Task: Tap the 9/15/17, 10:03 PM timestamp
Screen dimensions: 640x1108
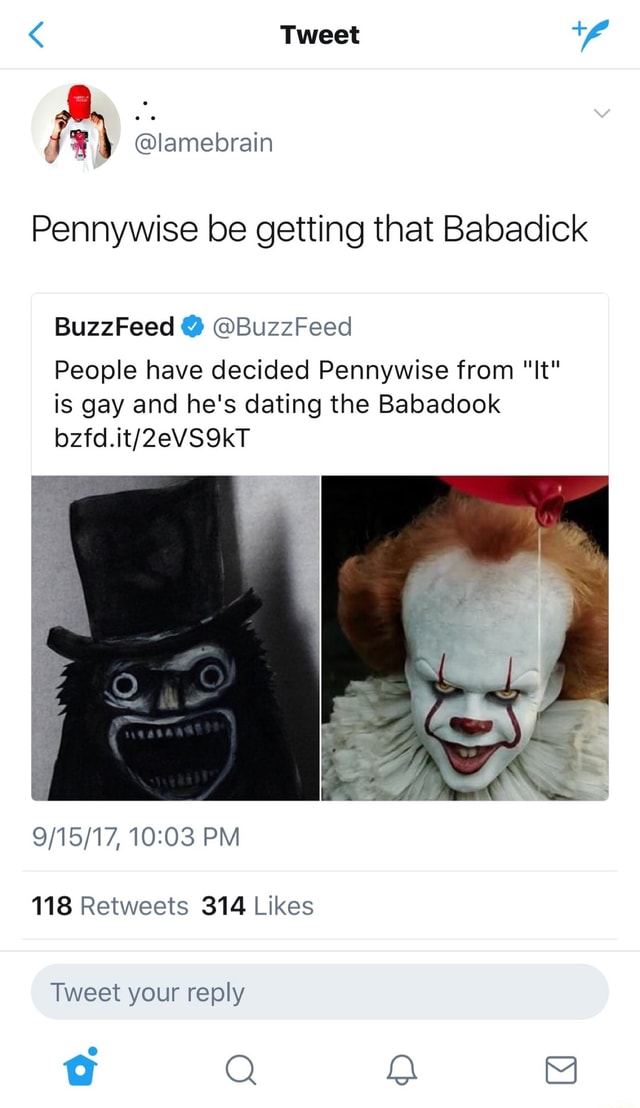Action: (x=135, y=835)
